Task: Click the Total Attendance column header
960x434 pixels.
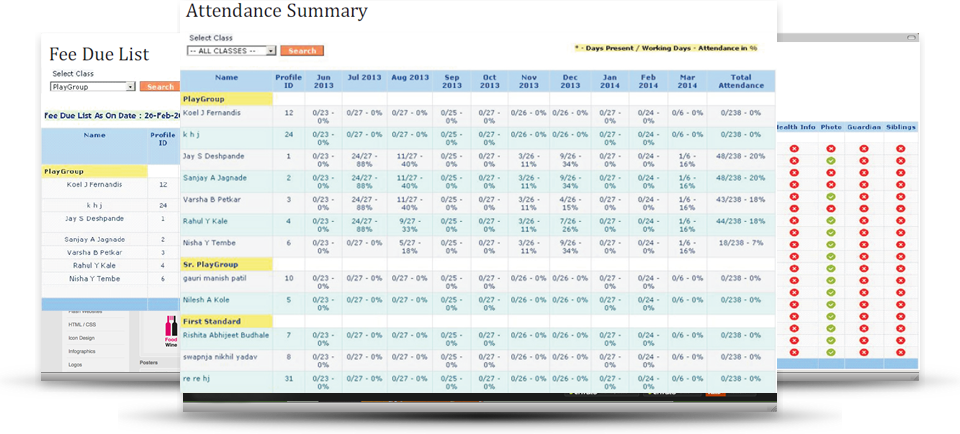Action: click(741, 81)
